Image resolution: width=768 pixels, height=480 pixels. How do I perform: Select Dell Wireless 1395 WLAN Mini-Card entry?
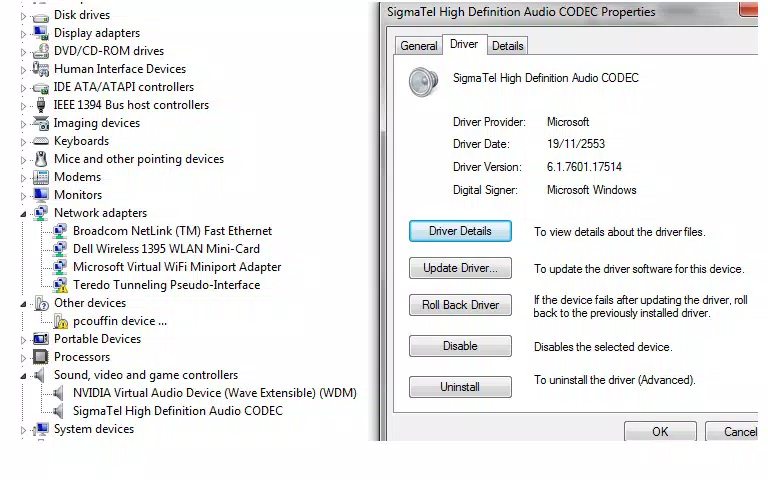click(x=166, y=249)
